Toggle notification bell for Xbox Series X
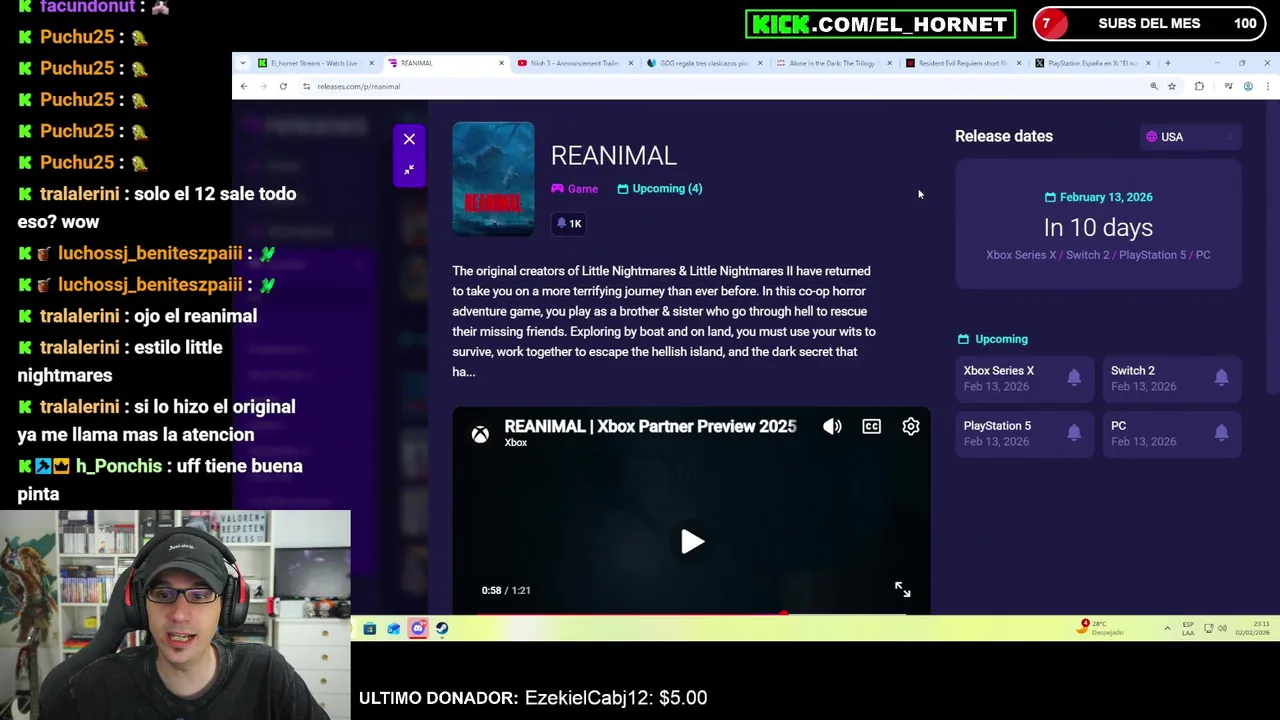The height and width of the screenshot is (720, 1280). [x=1074, y=378]
